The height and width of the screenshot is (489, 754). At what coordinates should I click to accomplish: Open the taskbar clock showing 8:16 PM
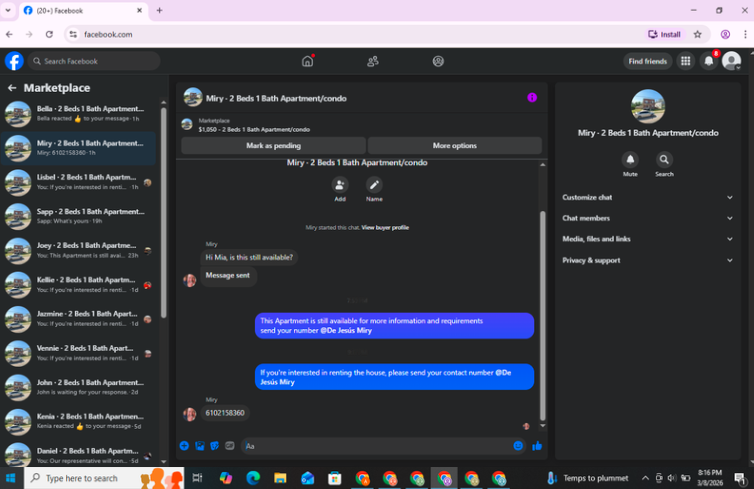(710, 478)
